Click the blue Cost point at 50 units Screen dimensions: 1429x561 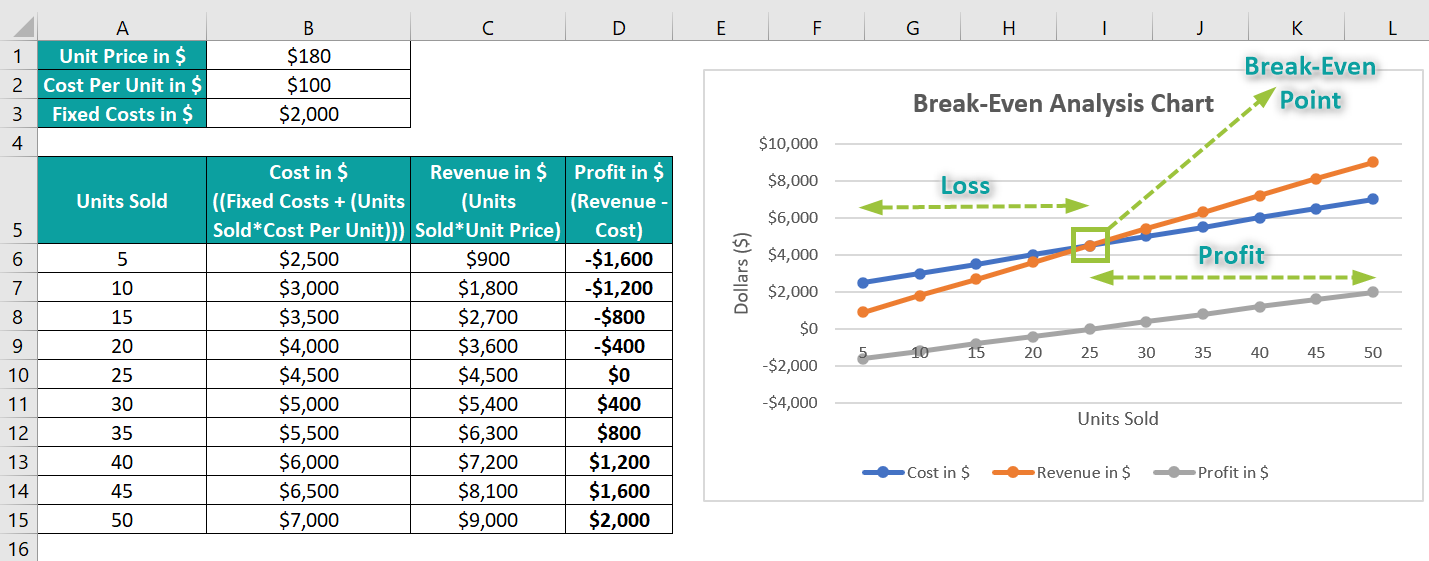point(1373,199)
